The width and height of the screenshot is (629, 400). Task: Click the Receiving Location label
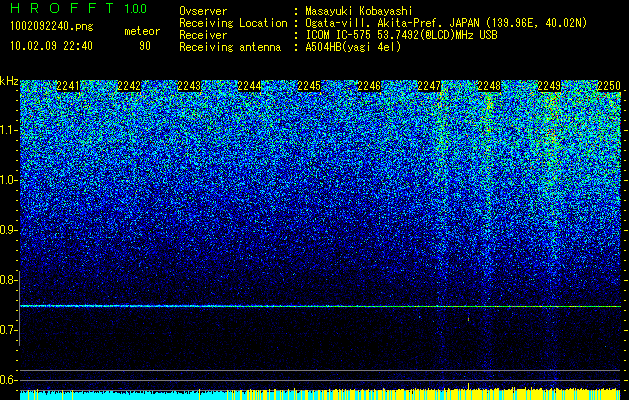(233, 23)
